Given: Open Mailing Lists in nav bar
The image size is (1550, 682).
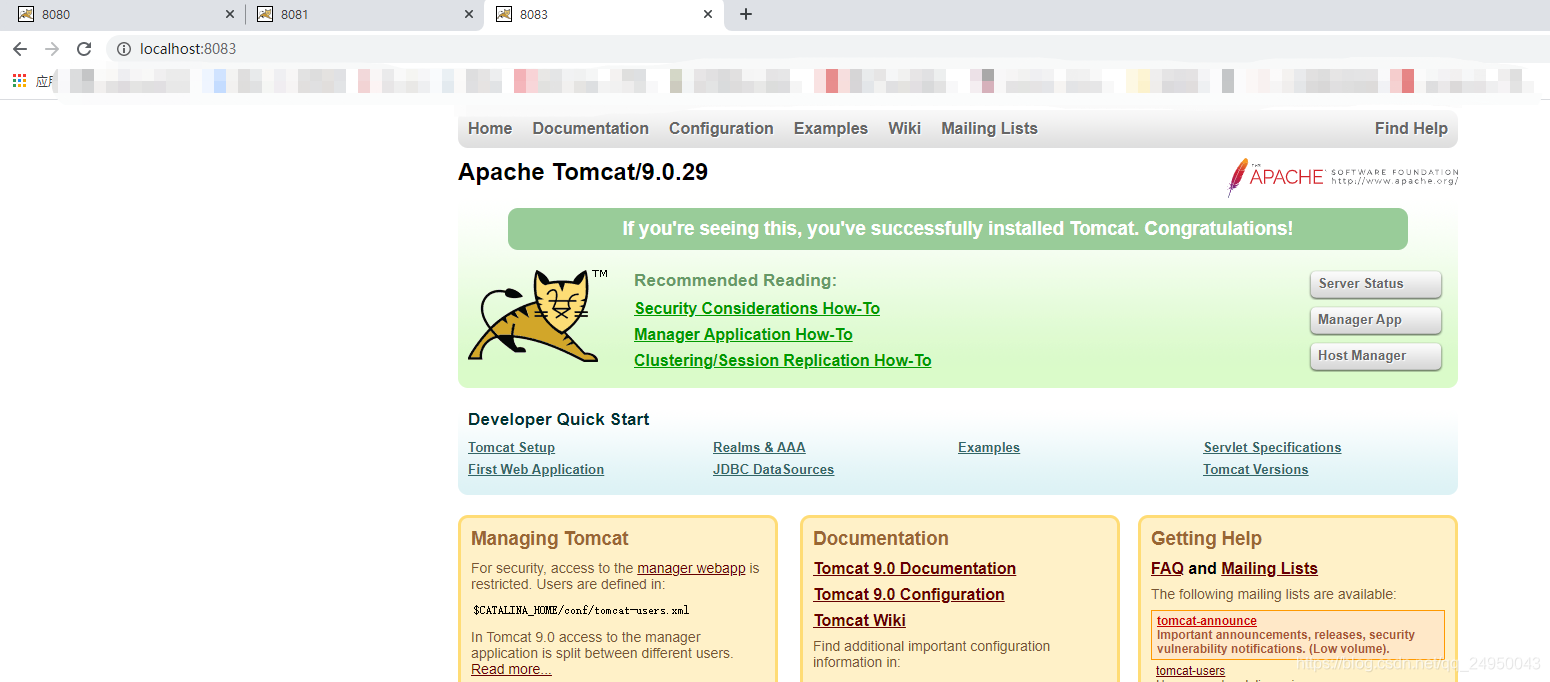Looking at the screenshot, I should (x=989, y=128).
